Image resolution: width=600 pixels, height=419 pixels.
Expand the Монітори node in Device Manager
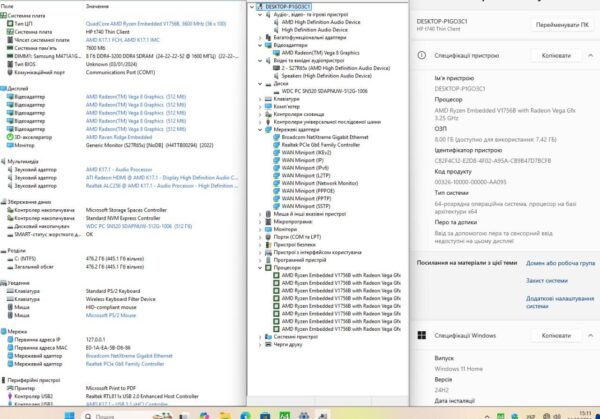[260, 229]
